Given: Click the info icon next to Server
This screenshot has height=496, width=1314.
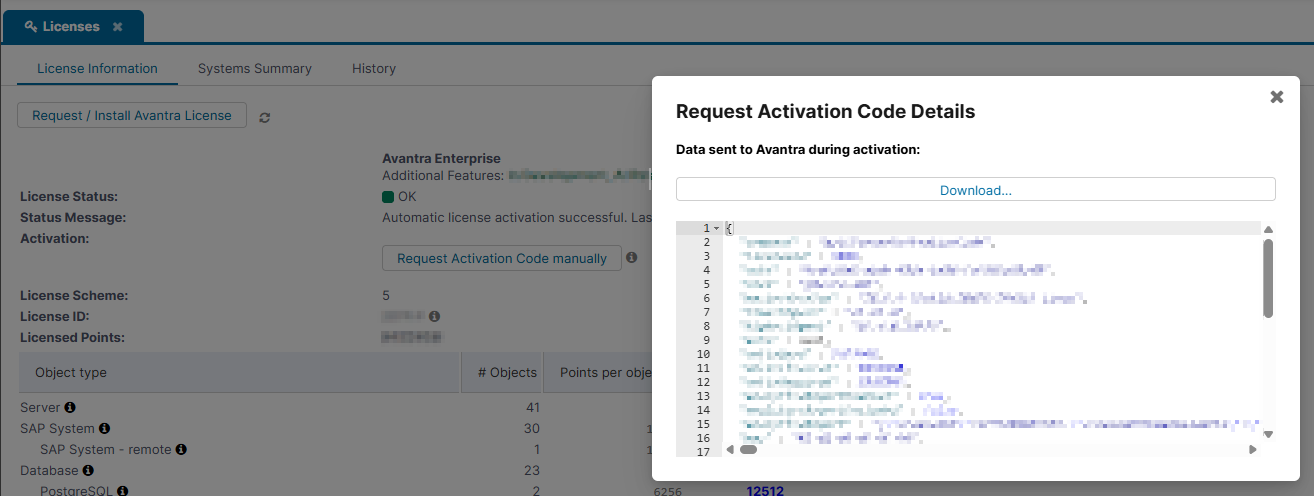Looking at the screenshot, I should 70,408.
